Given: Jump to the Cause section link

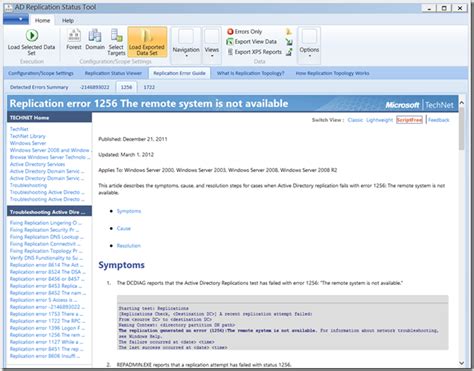Looking at the screenshot, I should tap(124, 229).
